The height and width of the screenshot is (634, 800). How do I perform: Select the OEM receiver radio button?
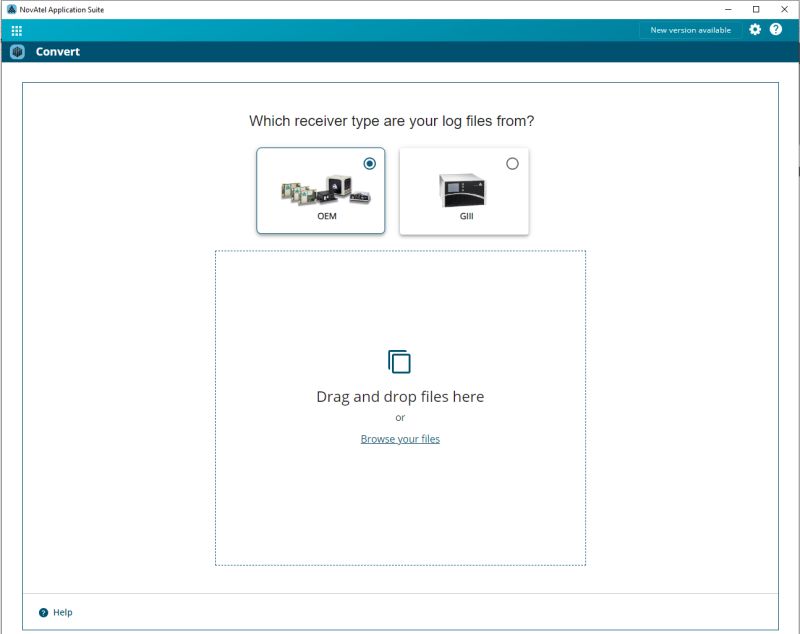369,164
